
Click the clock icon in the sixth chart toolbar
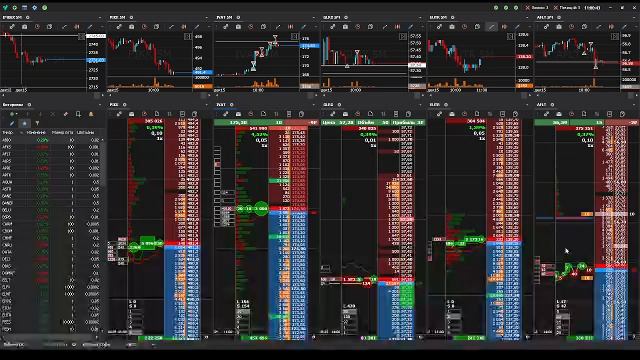point(571,27)
